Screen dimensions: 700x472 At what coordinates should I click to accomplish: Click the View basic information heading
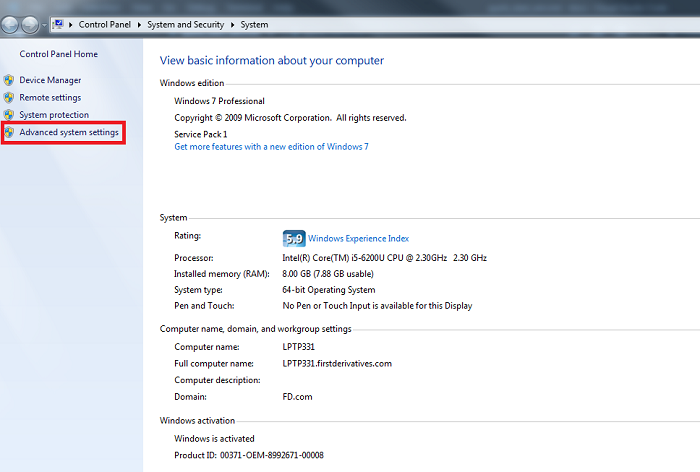coord(272,60)
